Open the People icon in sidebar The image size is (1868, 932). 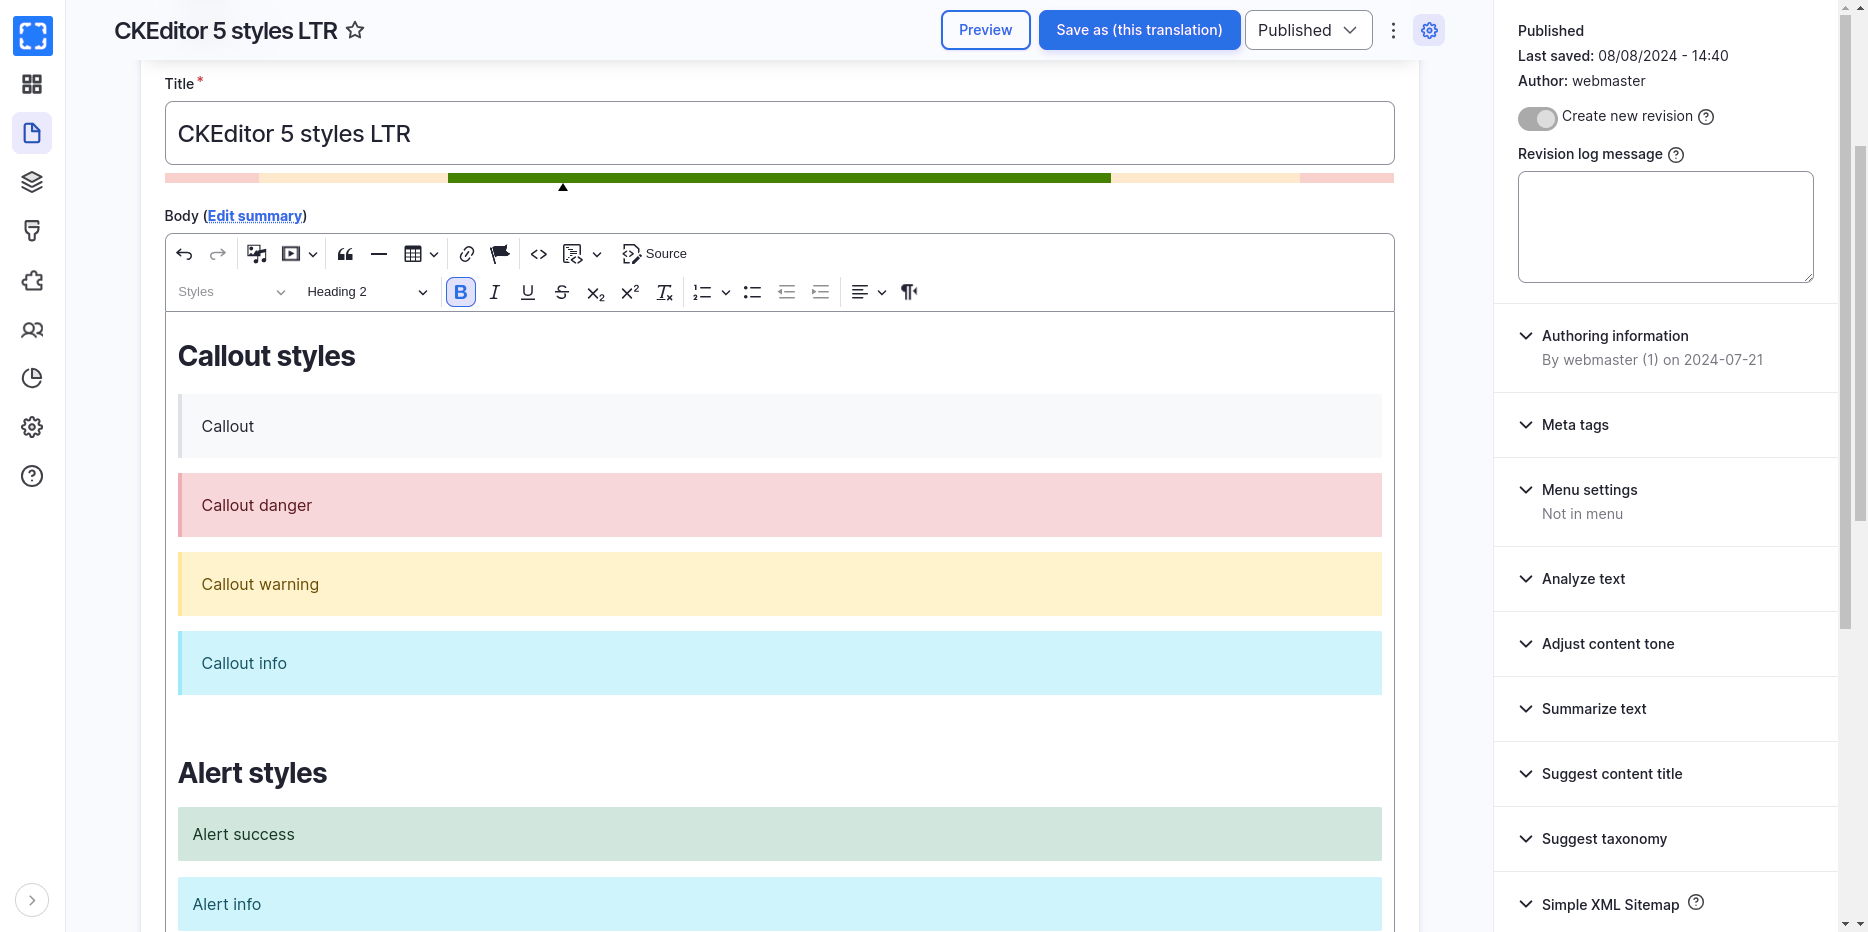[x=32, y=329]
